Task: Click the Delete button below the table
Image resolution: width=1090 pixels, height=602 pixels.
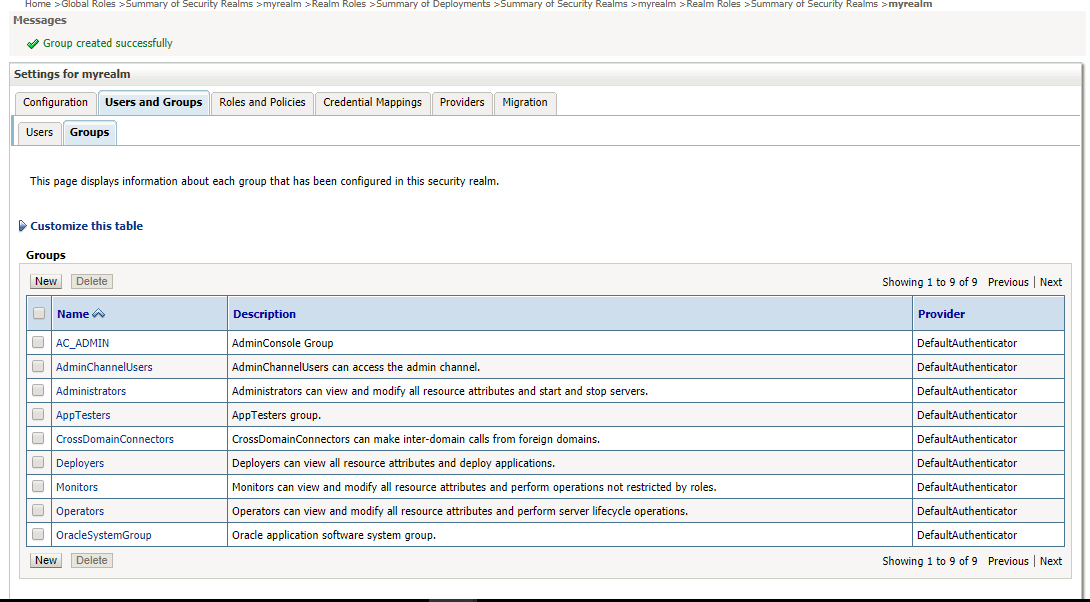Action: coord(92,560)
